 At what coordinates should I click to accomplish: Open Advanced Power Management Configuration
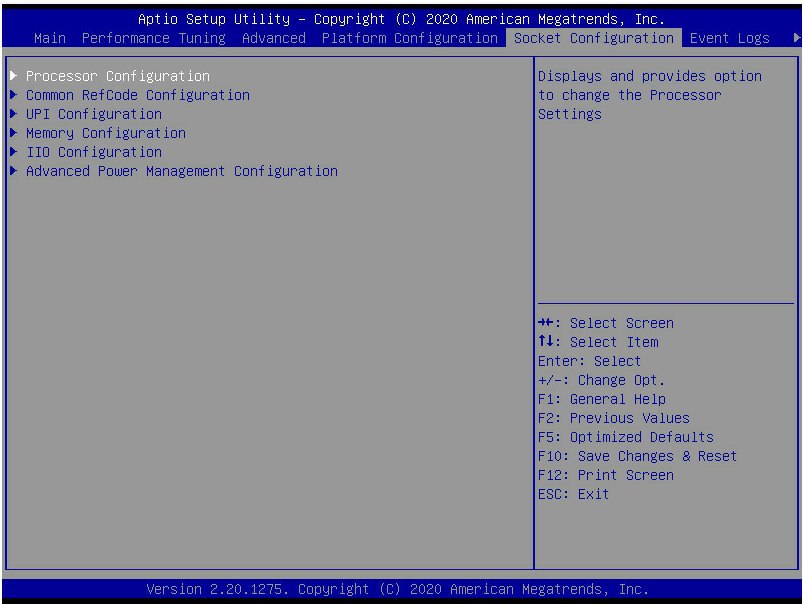[182, 171]
